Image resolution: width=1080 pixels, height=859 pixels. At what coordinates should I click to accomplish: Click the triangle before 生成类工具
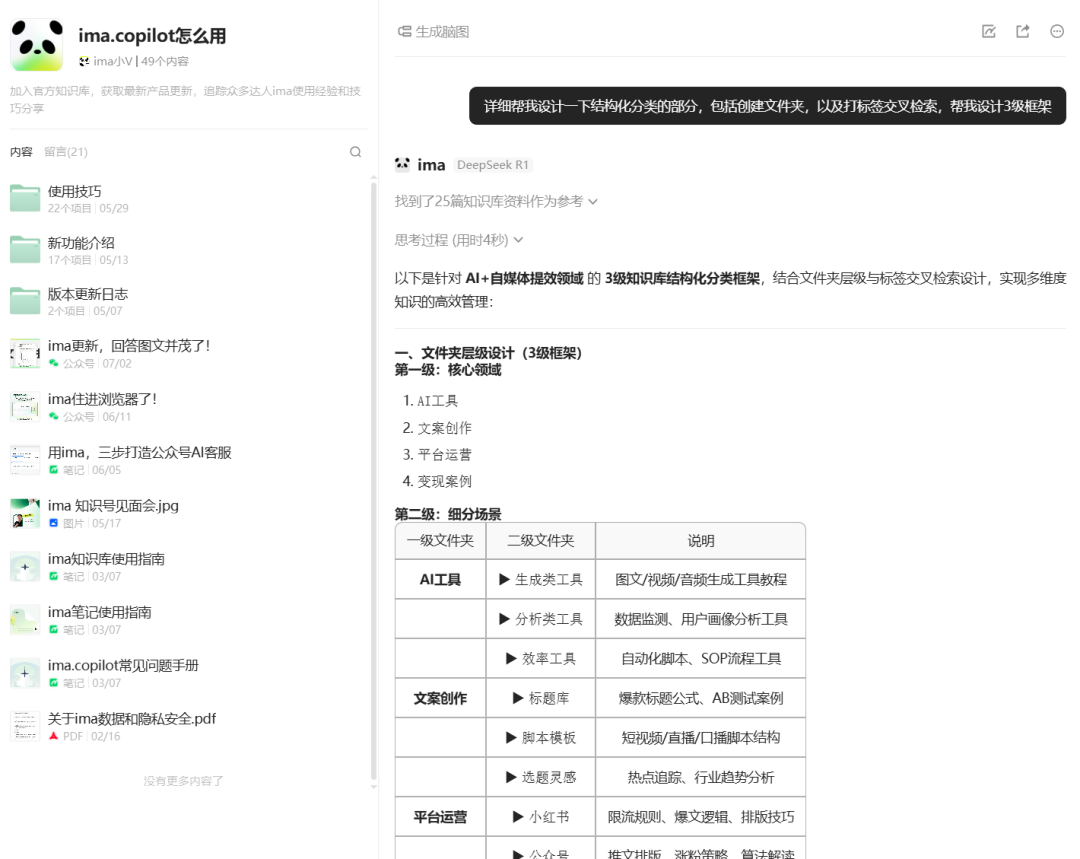pos(504,579)
